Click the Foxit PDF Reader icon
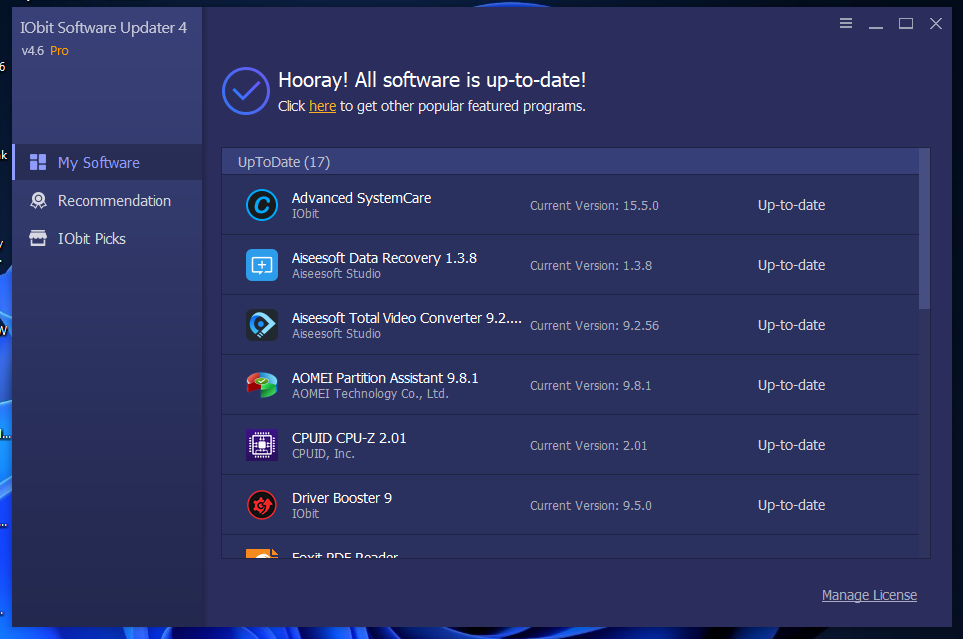 tap(262, 553)
